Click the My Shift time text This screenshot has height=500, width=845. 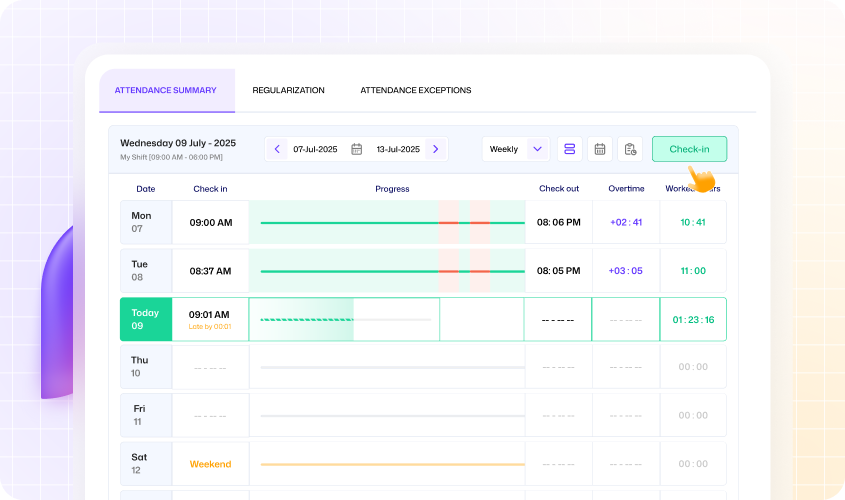pyautogui.click(x=171, y=157)
